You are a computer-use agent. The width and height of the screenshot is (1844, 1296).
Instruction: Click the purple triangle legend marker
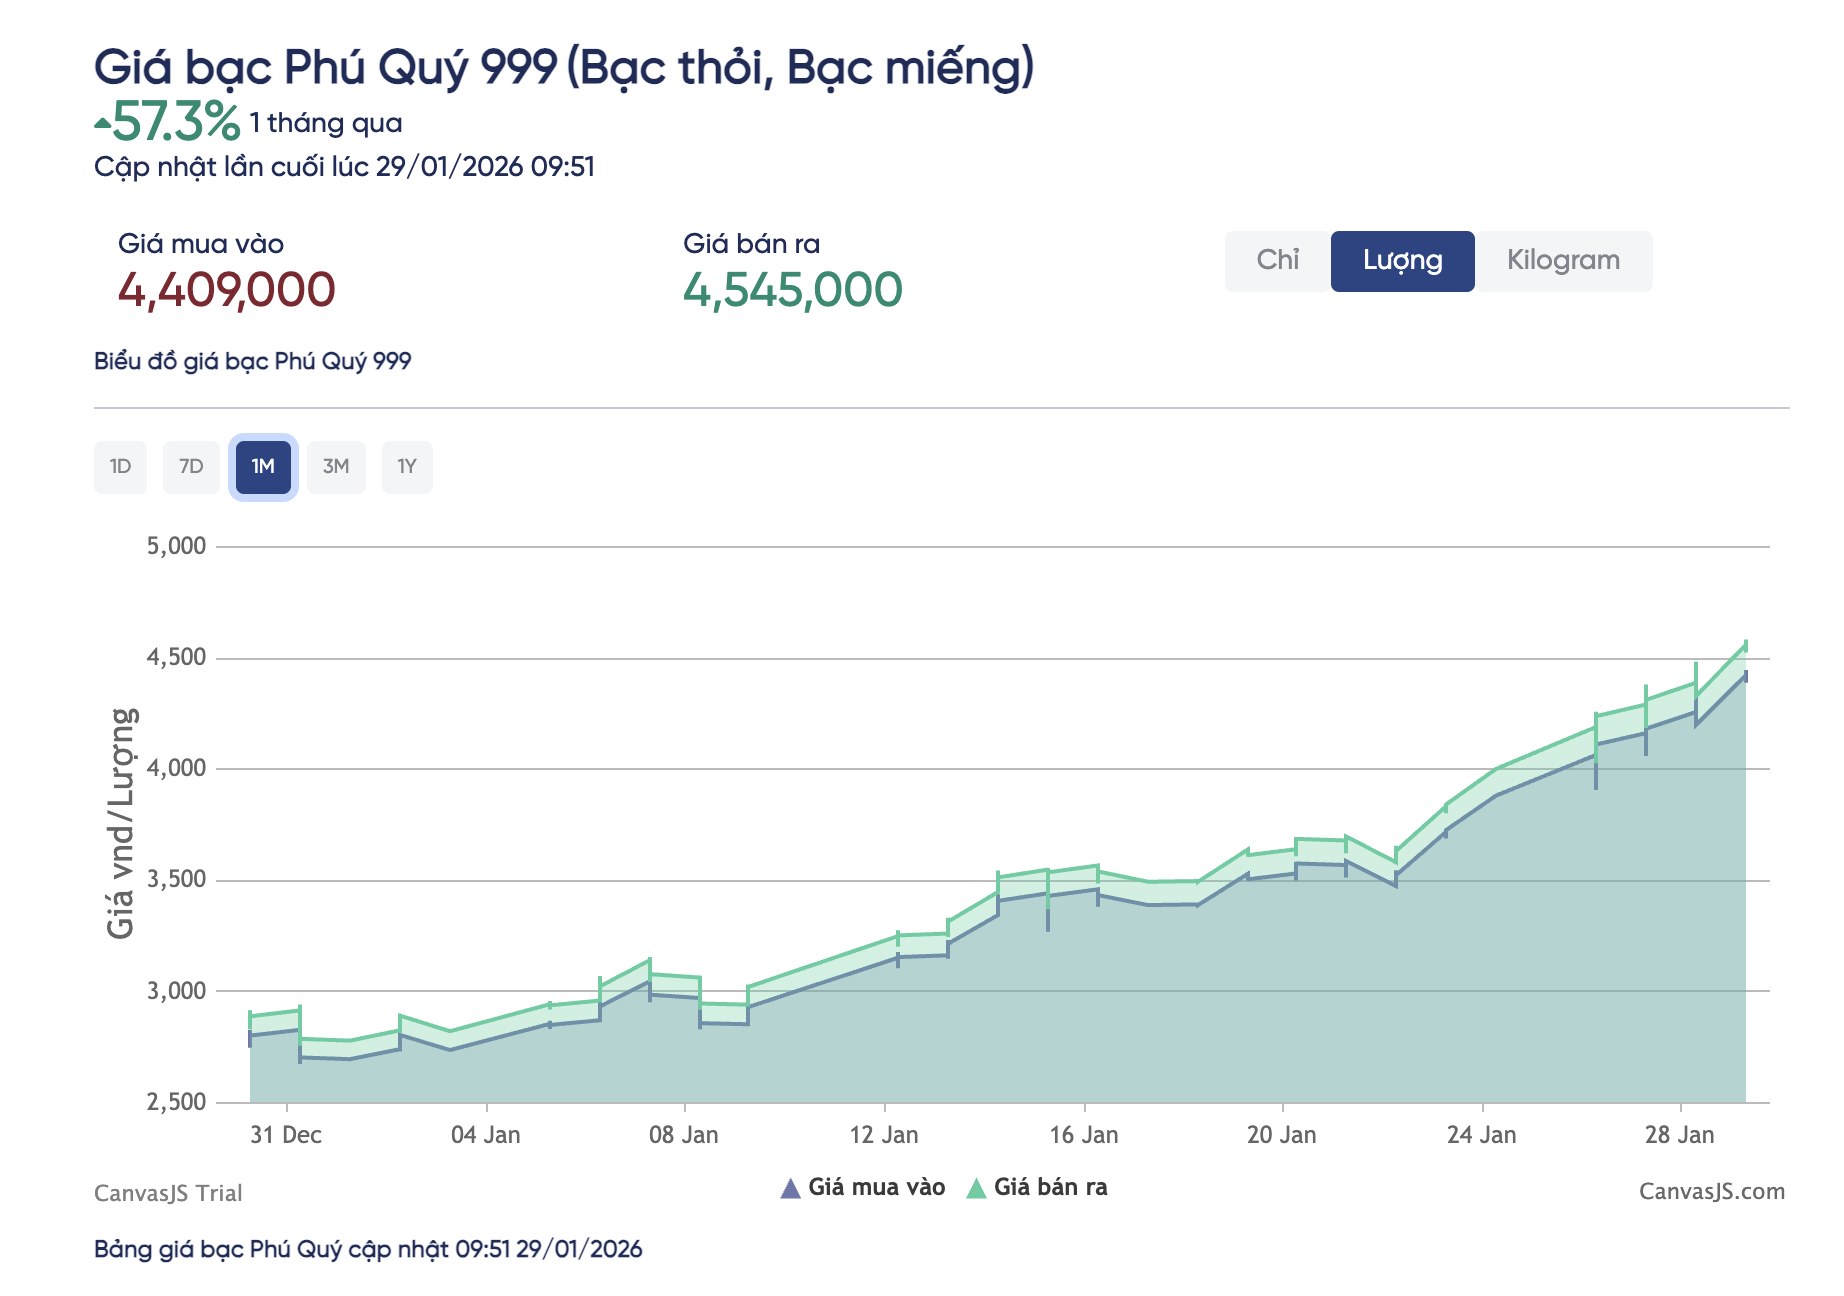791,1187
